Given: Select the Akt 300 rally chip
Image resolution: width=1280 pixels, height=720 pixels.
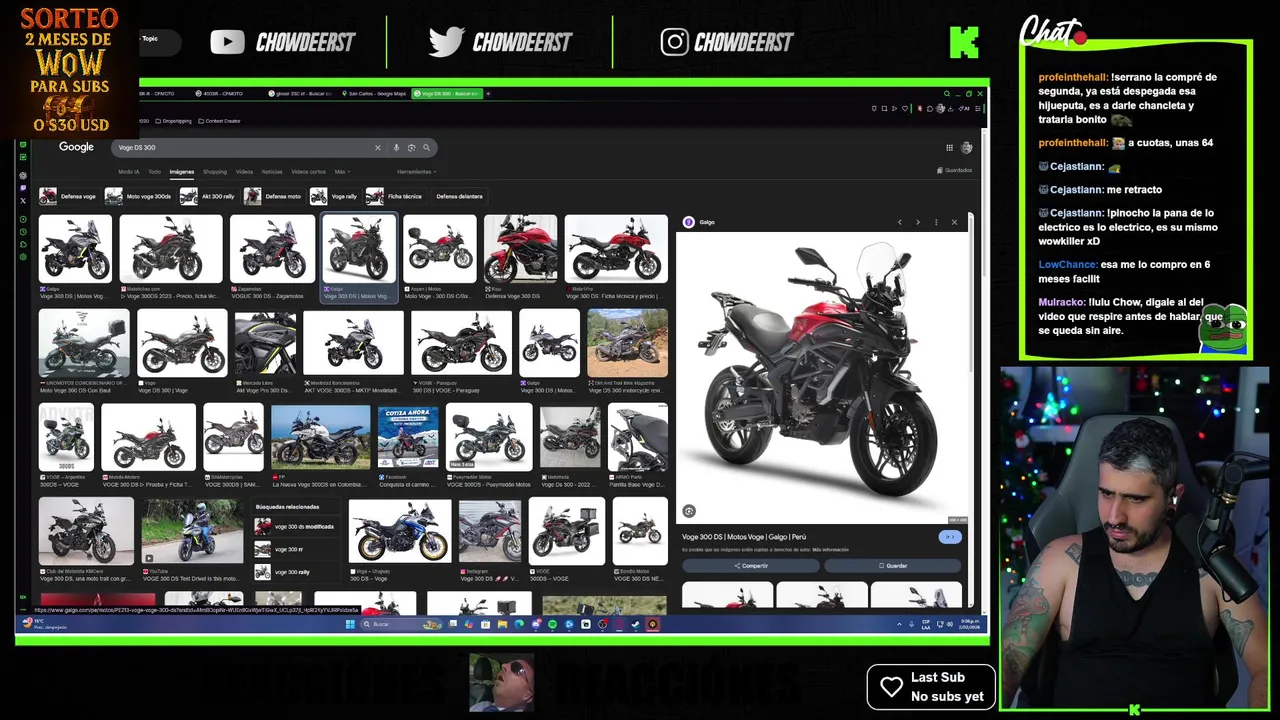Looking at the screenshot, I should pyautogui.click(x=208, y=196).
